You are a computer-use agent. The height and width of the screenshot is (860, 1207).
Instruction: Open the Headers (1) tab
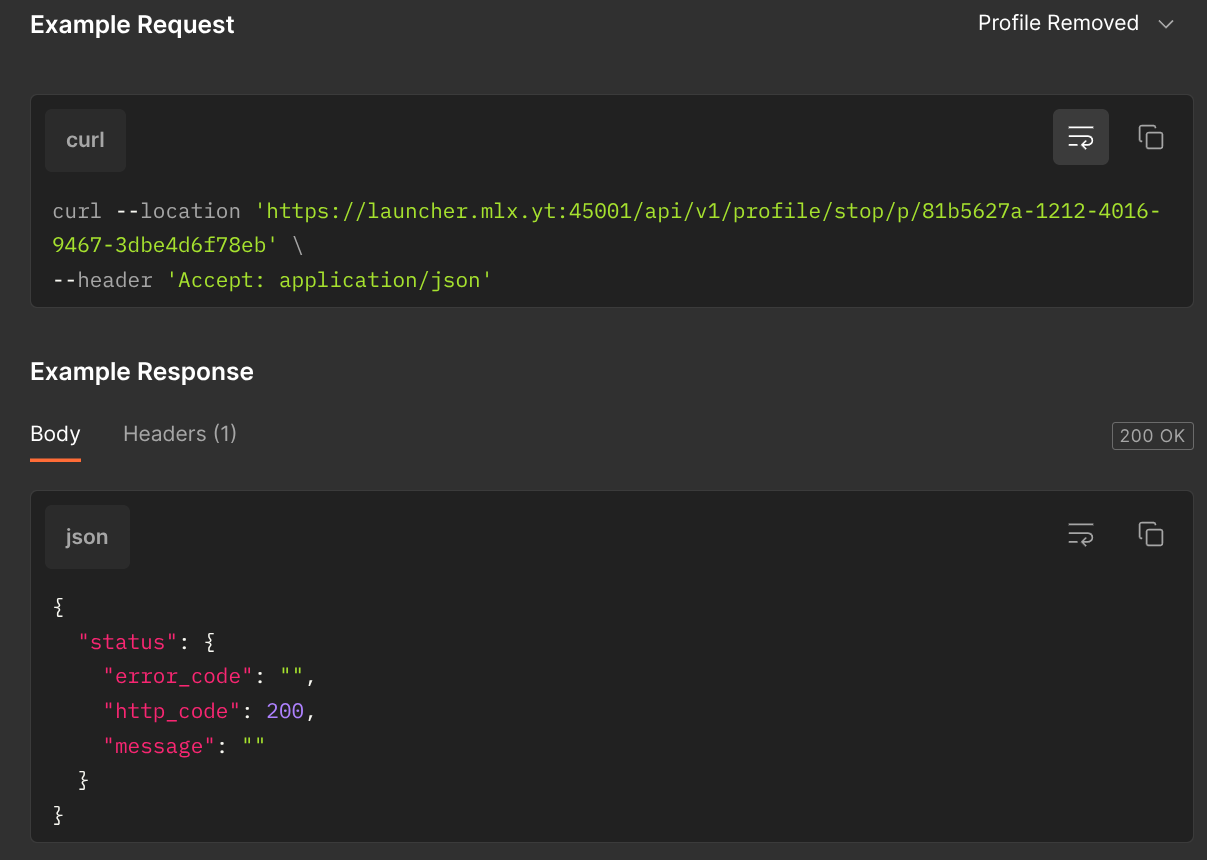[180, 434]
